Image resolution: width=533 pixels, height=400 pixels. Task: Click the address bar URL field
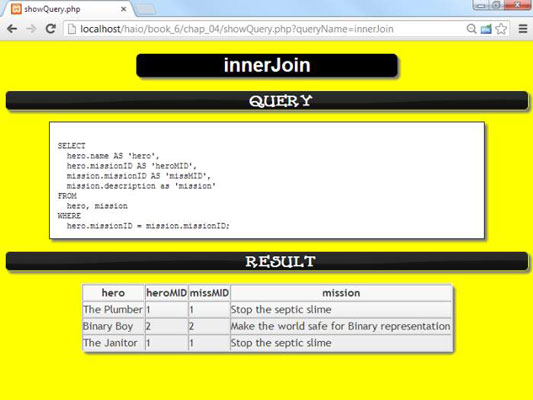tap(265, 29)
